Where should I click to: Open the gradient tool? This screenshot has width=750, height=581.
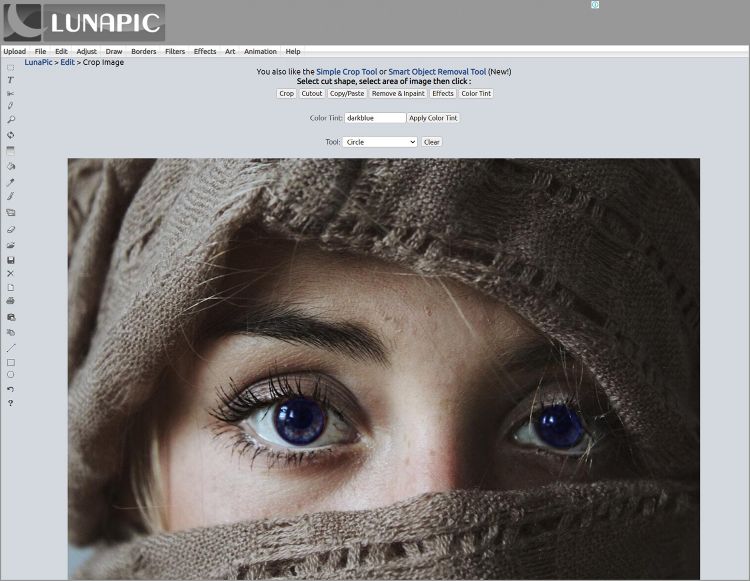[x=11, y=151]
